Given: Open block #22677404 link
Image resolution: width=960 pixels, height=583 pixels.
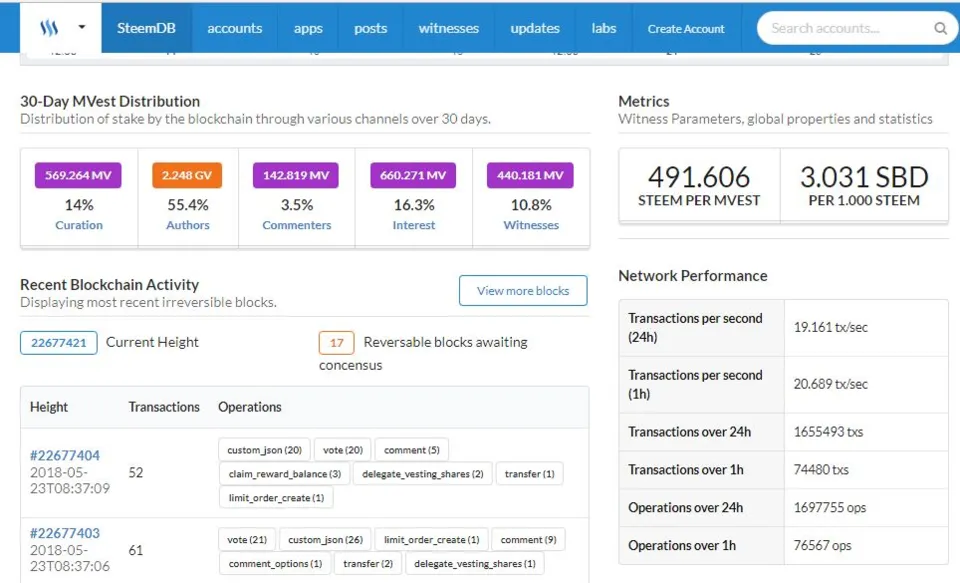Looking at the screenshot, I should [x=65, y=455].
